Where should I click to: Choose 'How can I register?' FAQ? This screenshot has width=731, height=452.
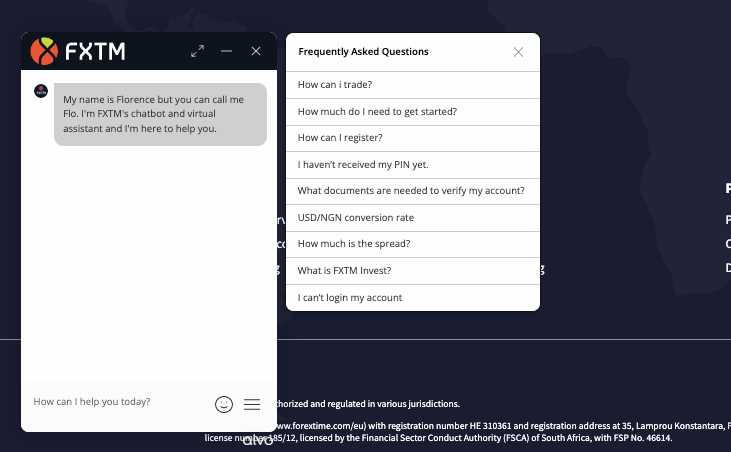413,138
